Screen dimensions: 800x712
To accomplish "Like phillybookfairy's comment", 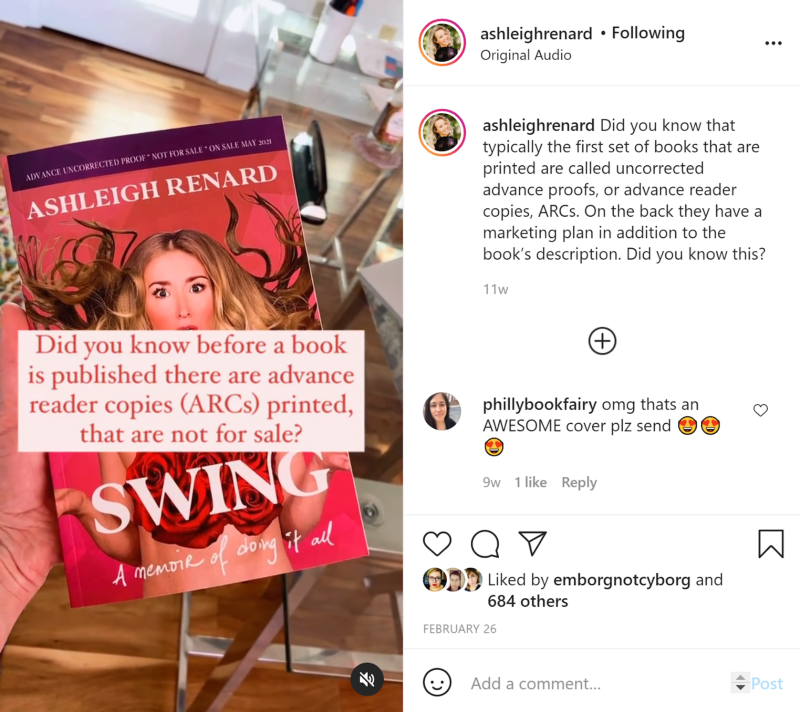I will [x=760, y=410].
